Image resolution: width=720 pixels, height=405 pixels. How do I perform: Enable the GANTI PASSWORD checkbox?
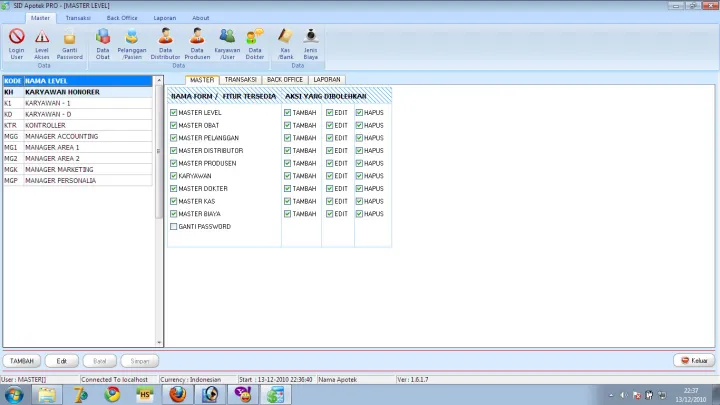174,226
